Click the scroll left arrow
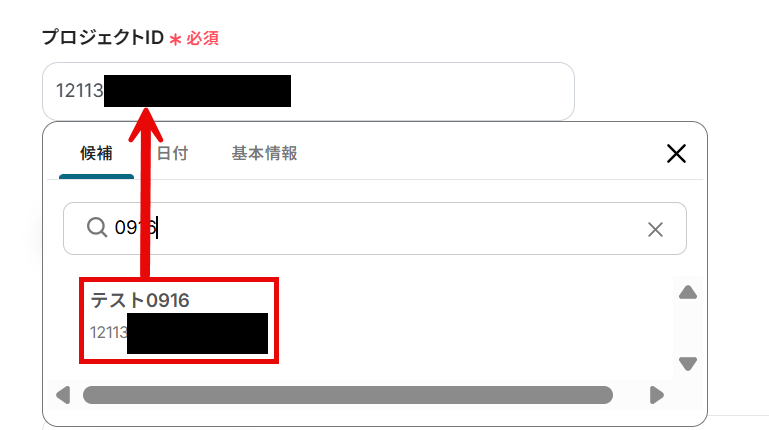The height and width of the screenshot is (430, 769). coord(63,395)
